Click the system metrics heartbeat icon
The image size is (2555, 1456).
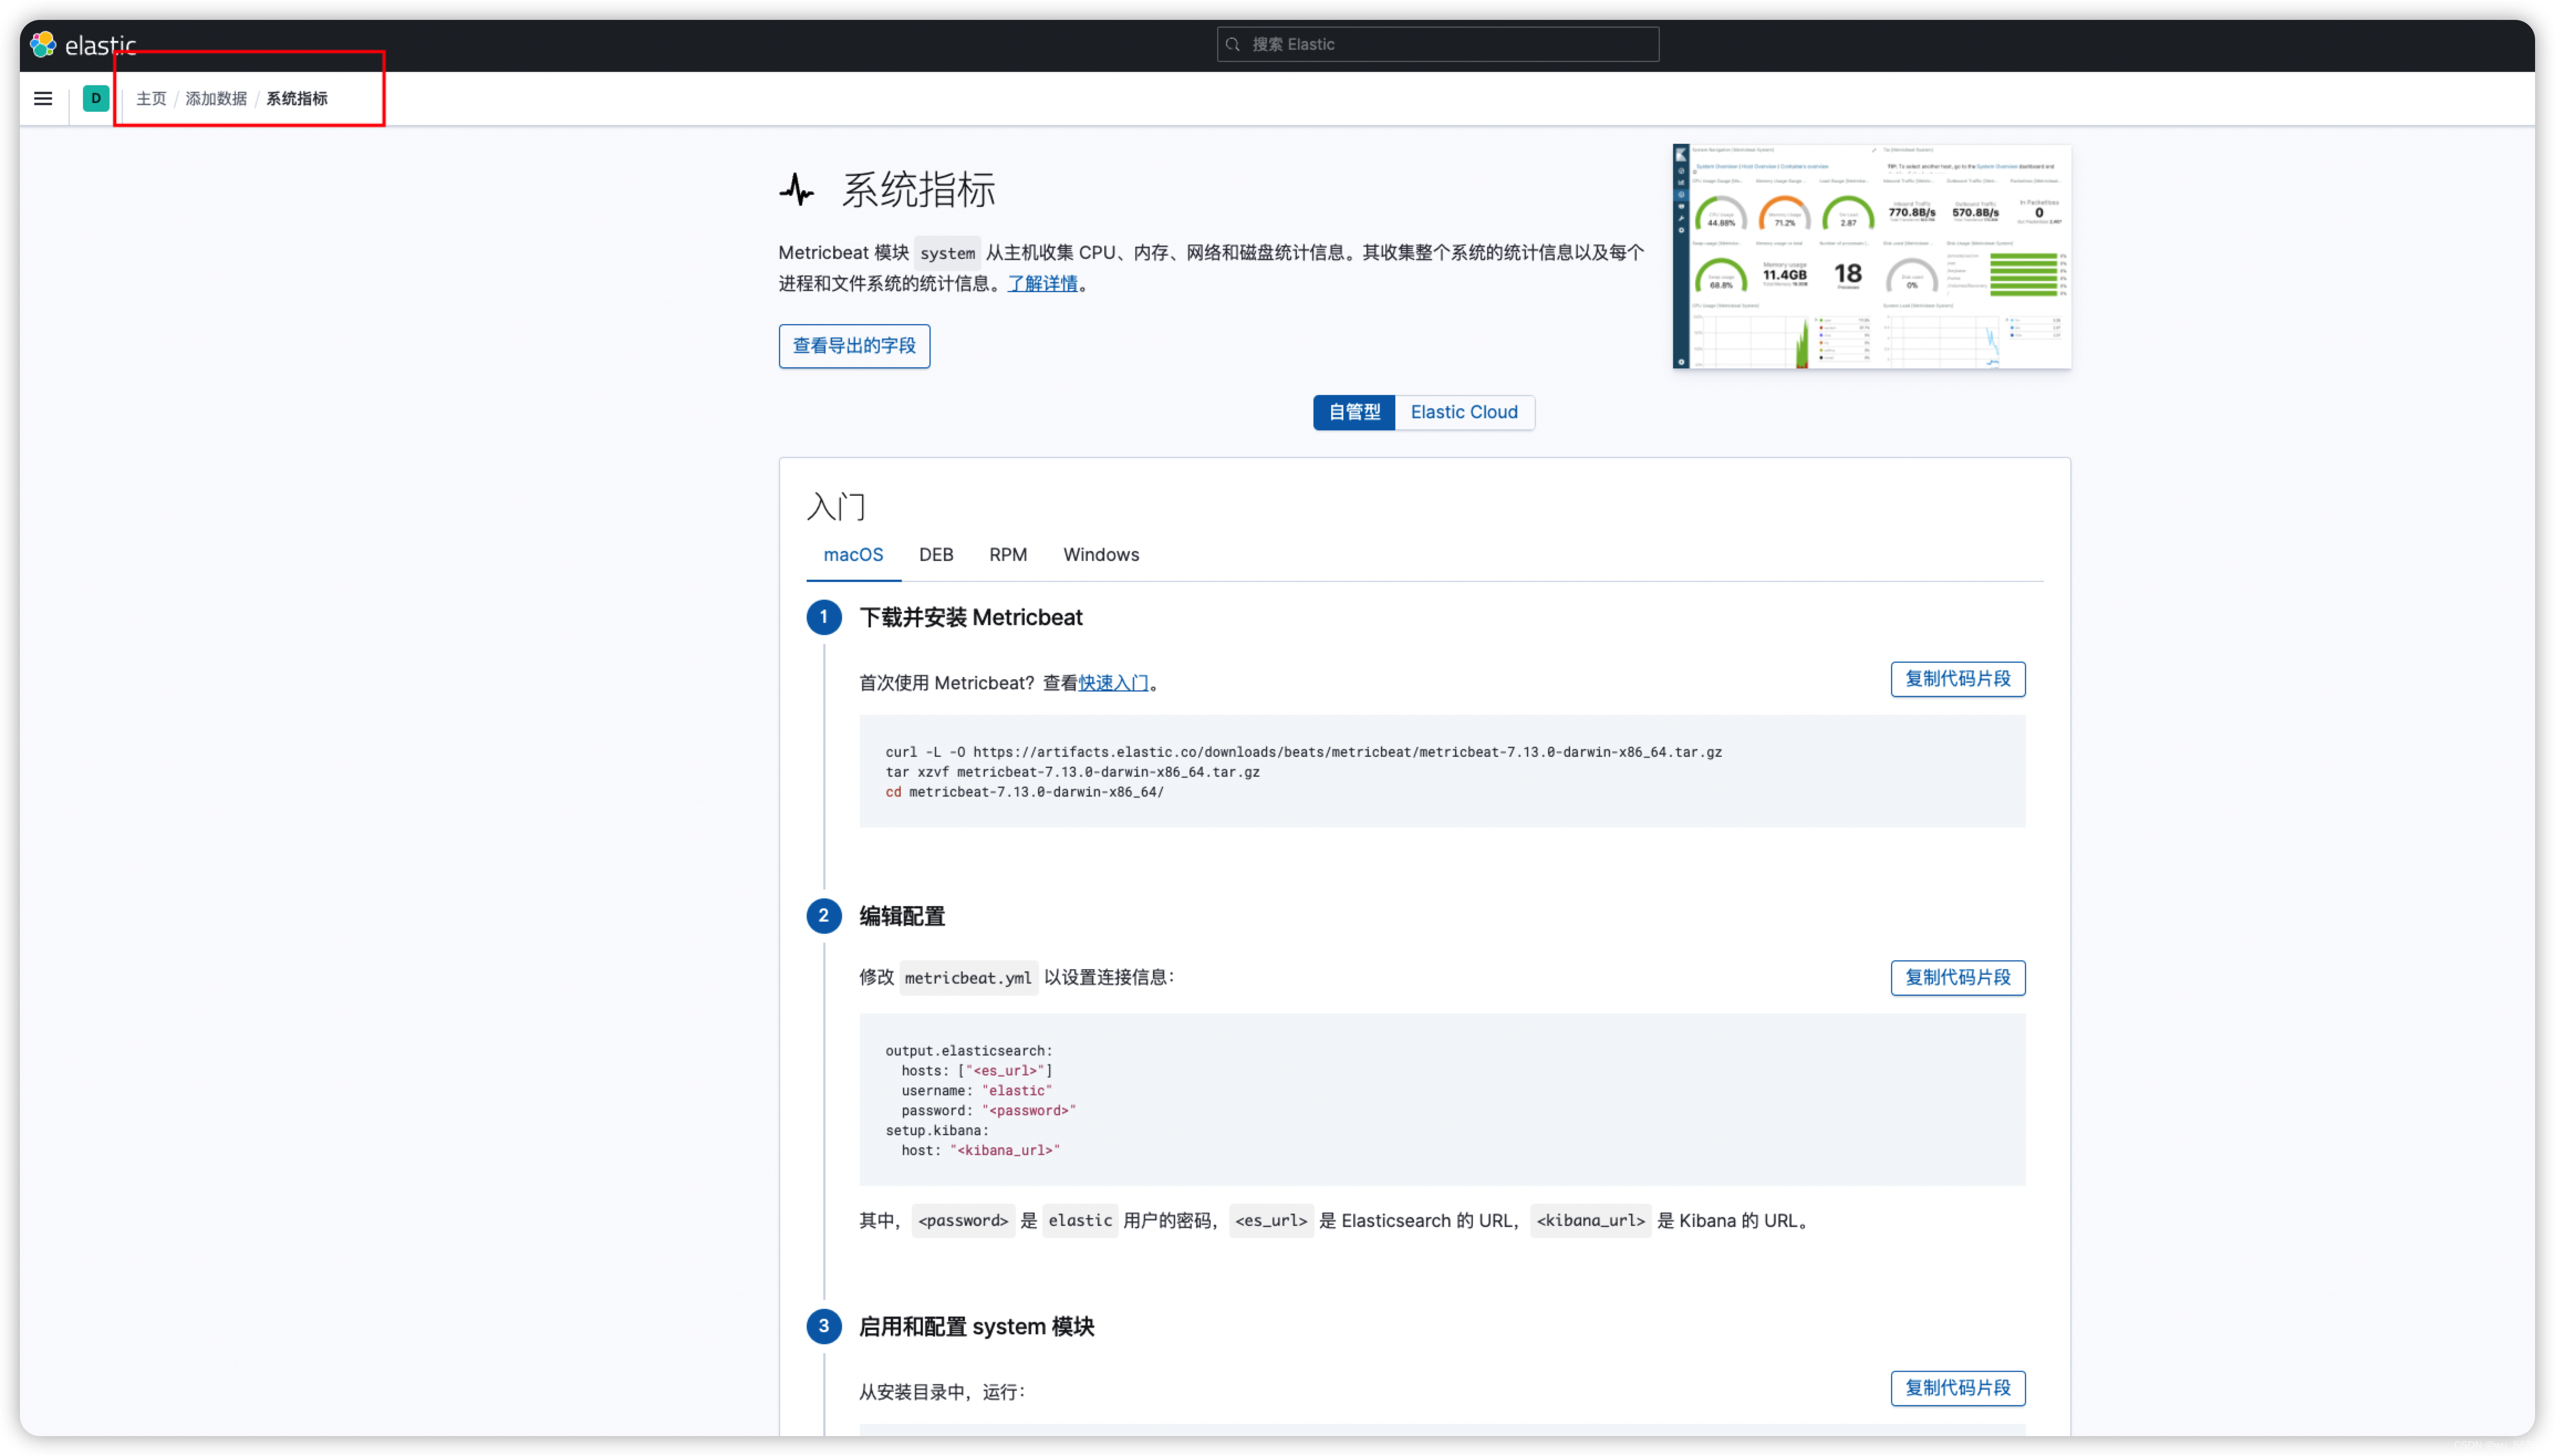tap(797, 189)
